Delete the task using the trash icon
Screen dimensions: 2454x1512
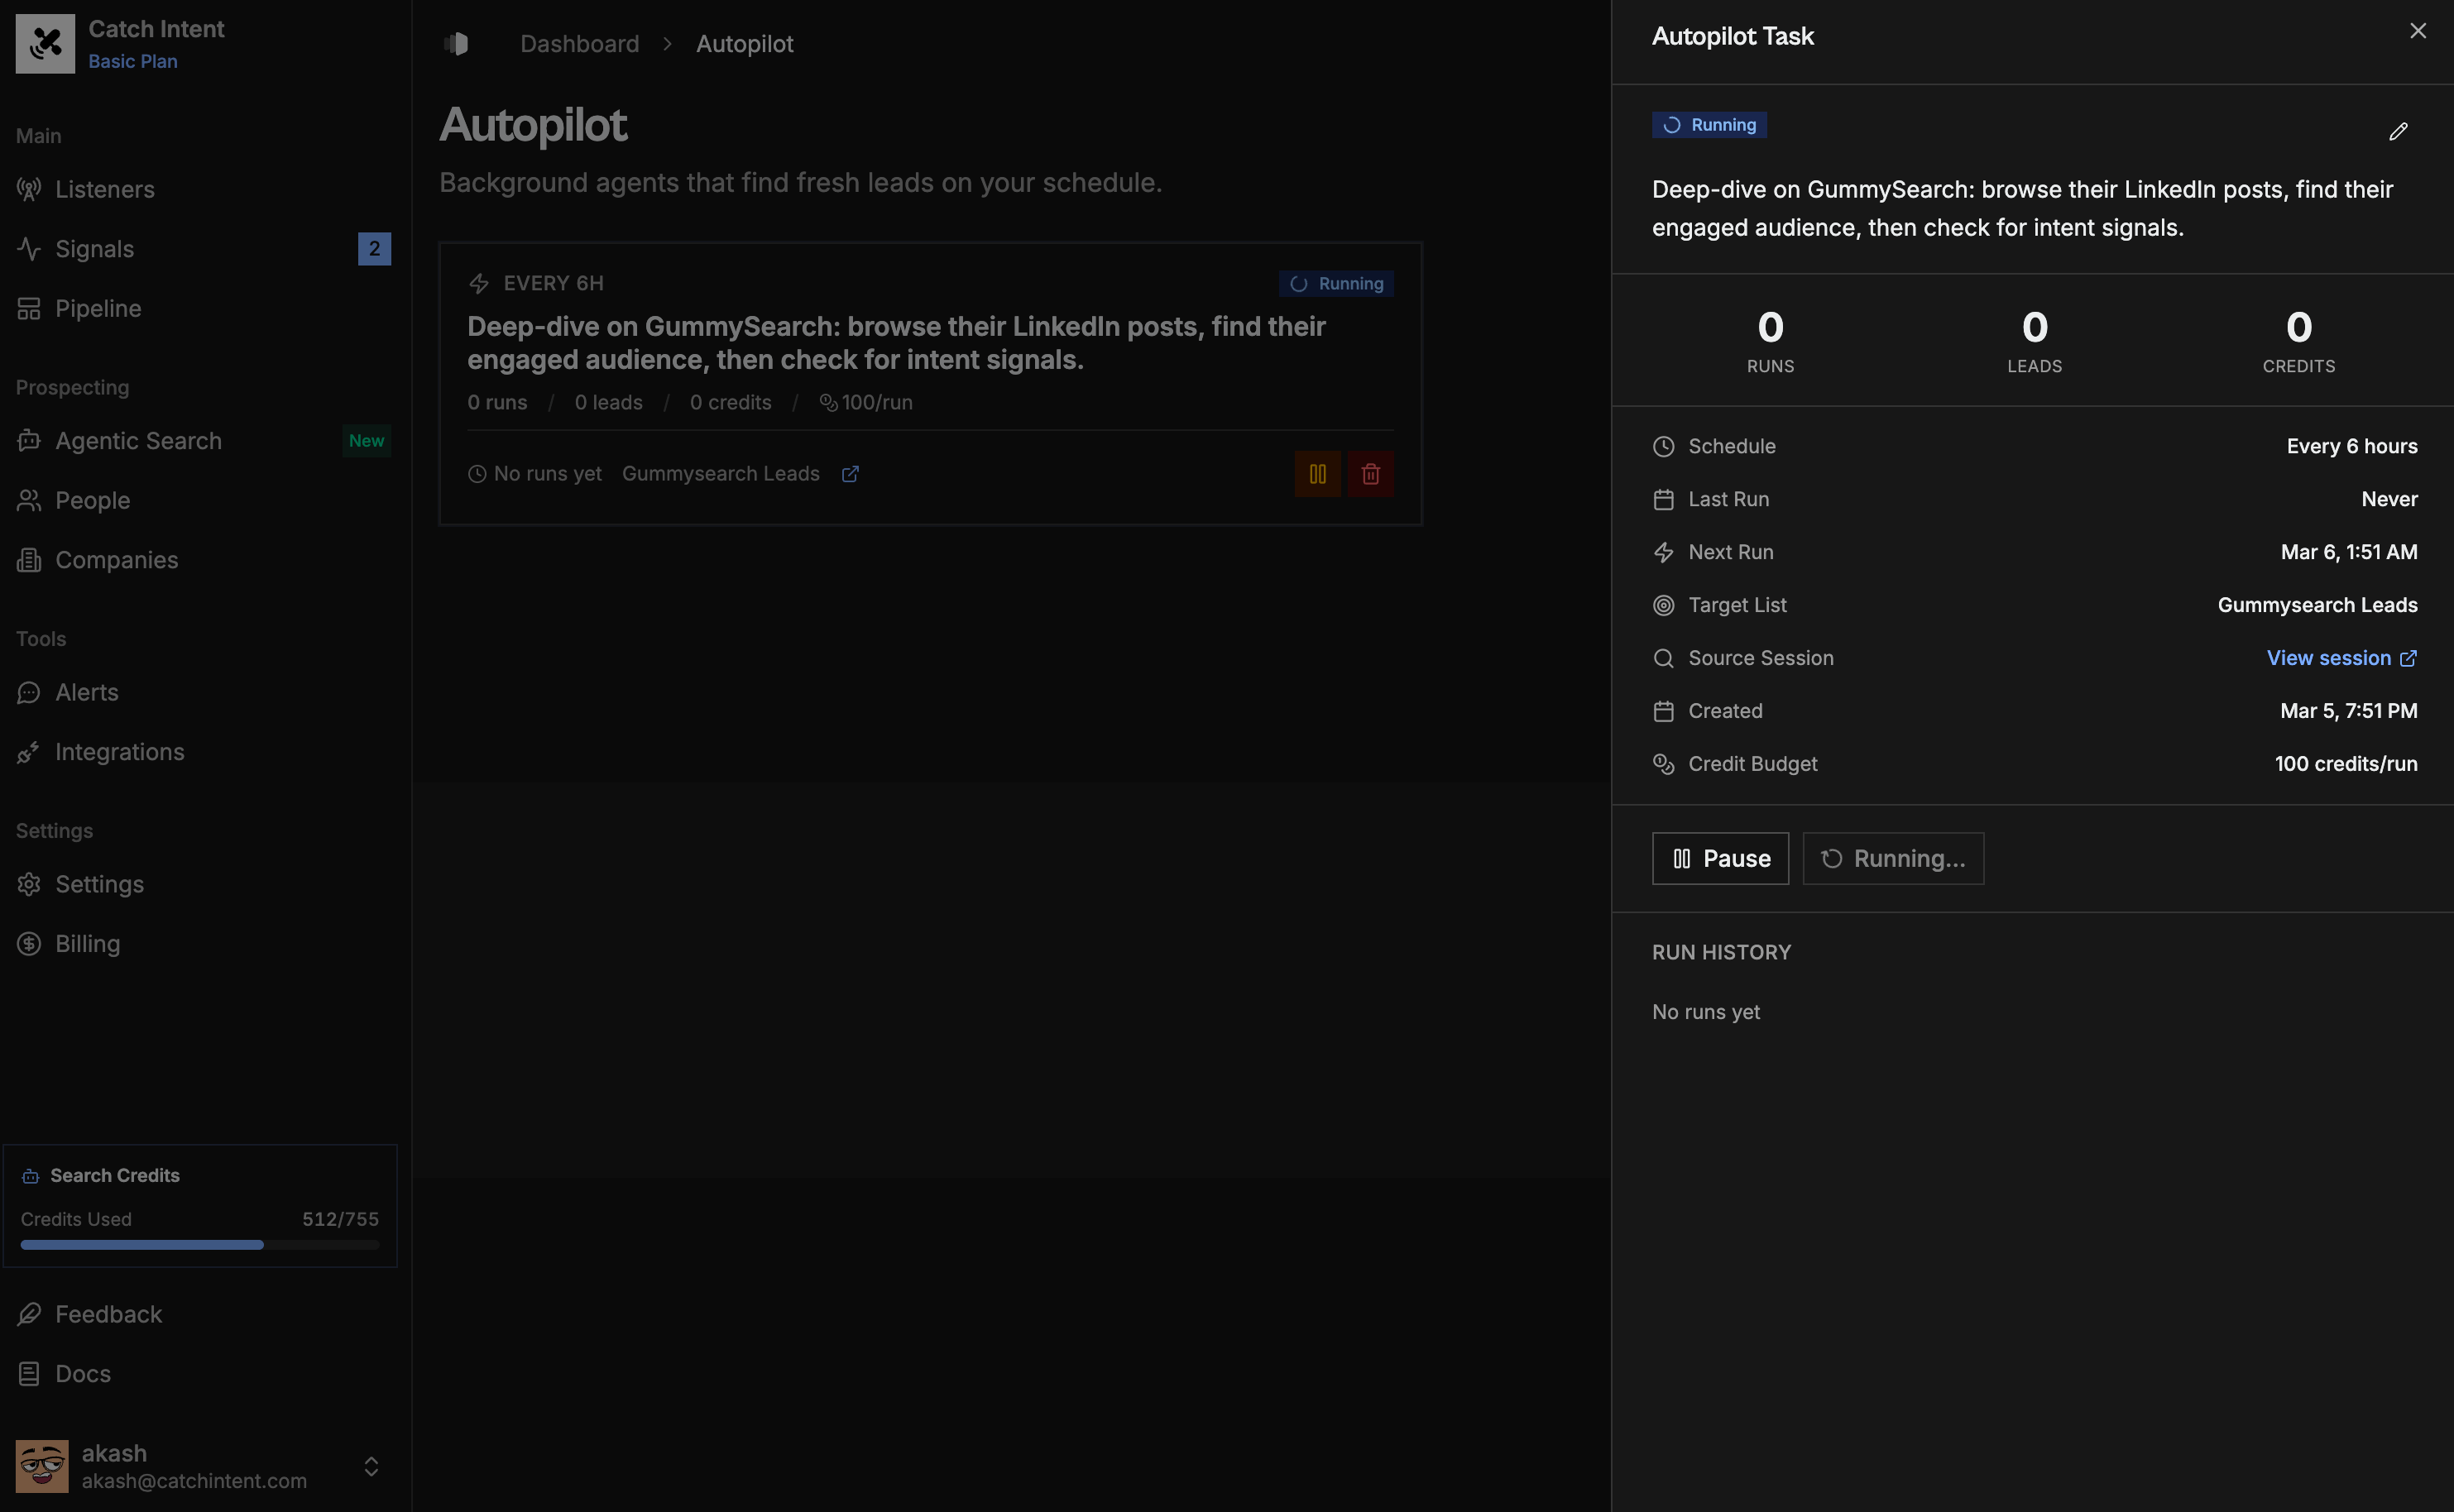coord(1370,473)
